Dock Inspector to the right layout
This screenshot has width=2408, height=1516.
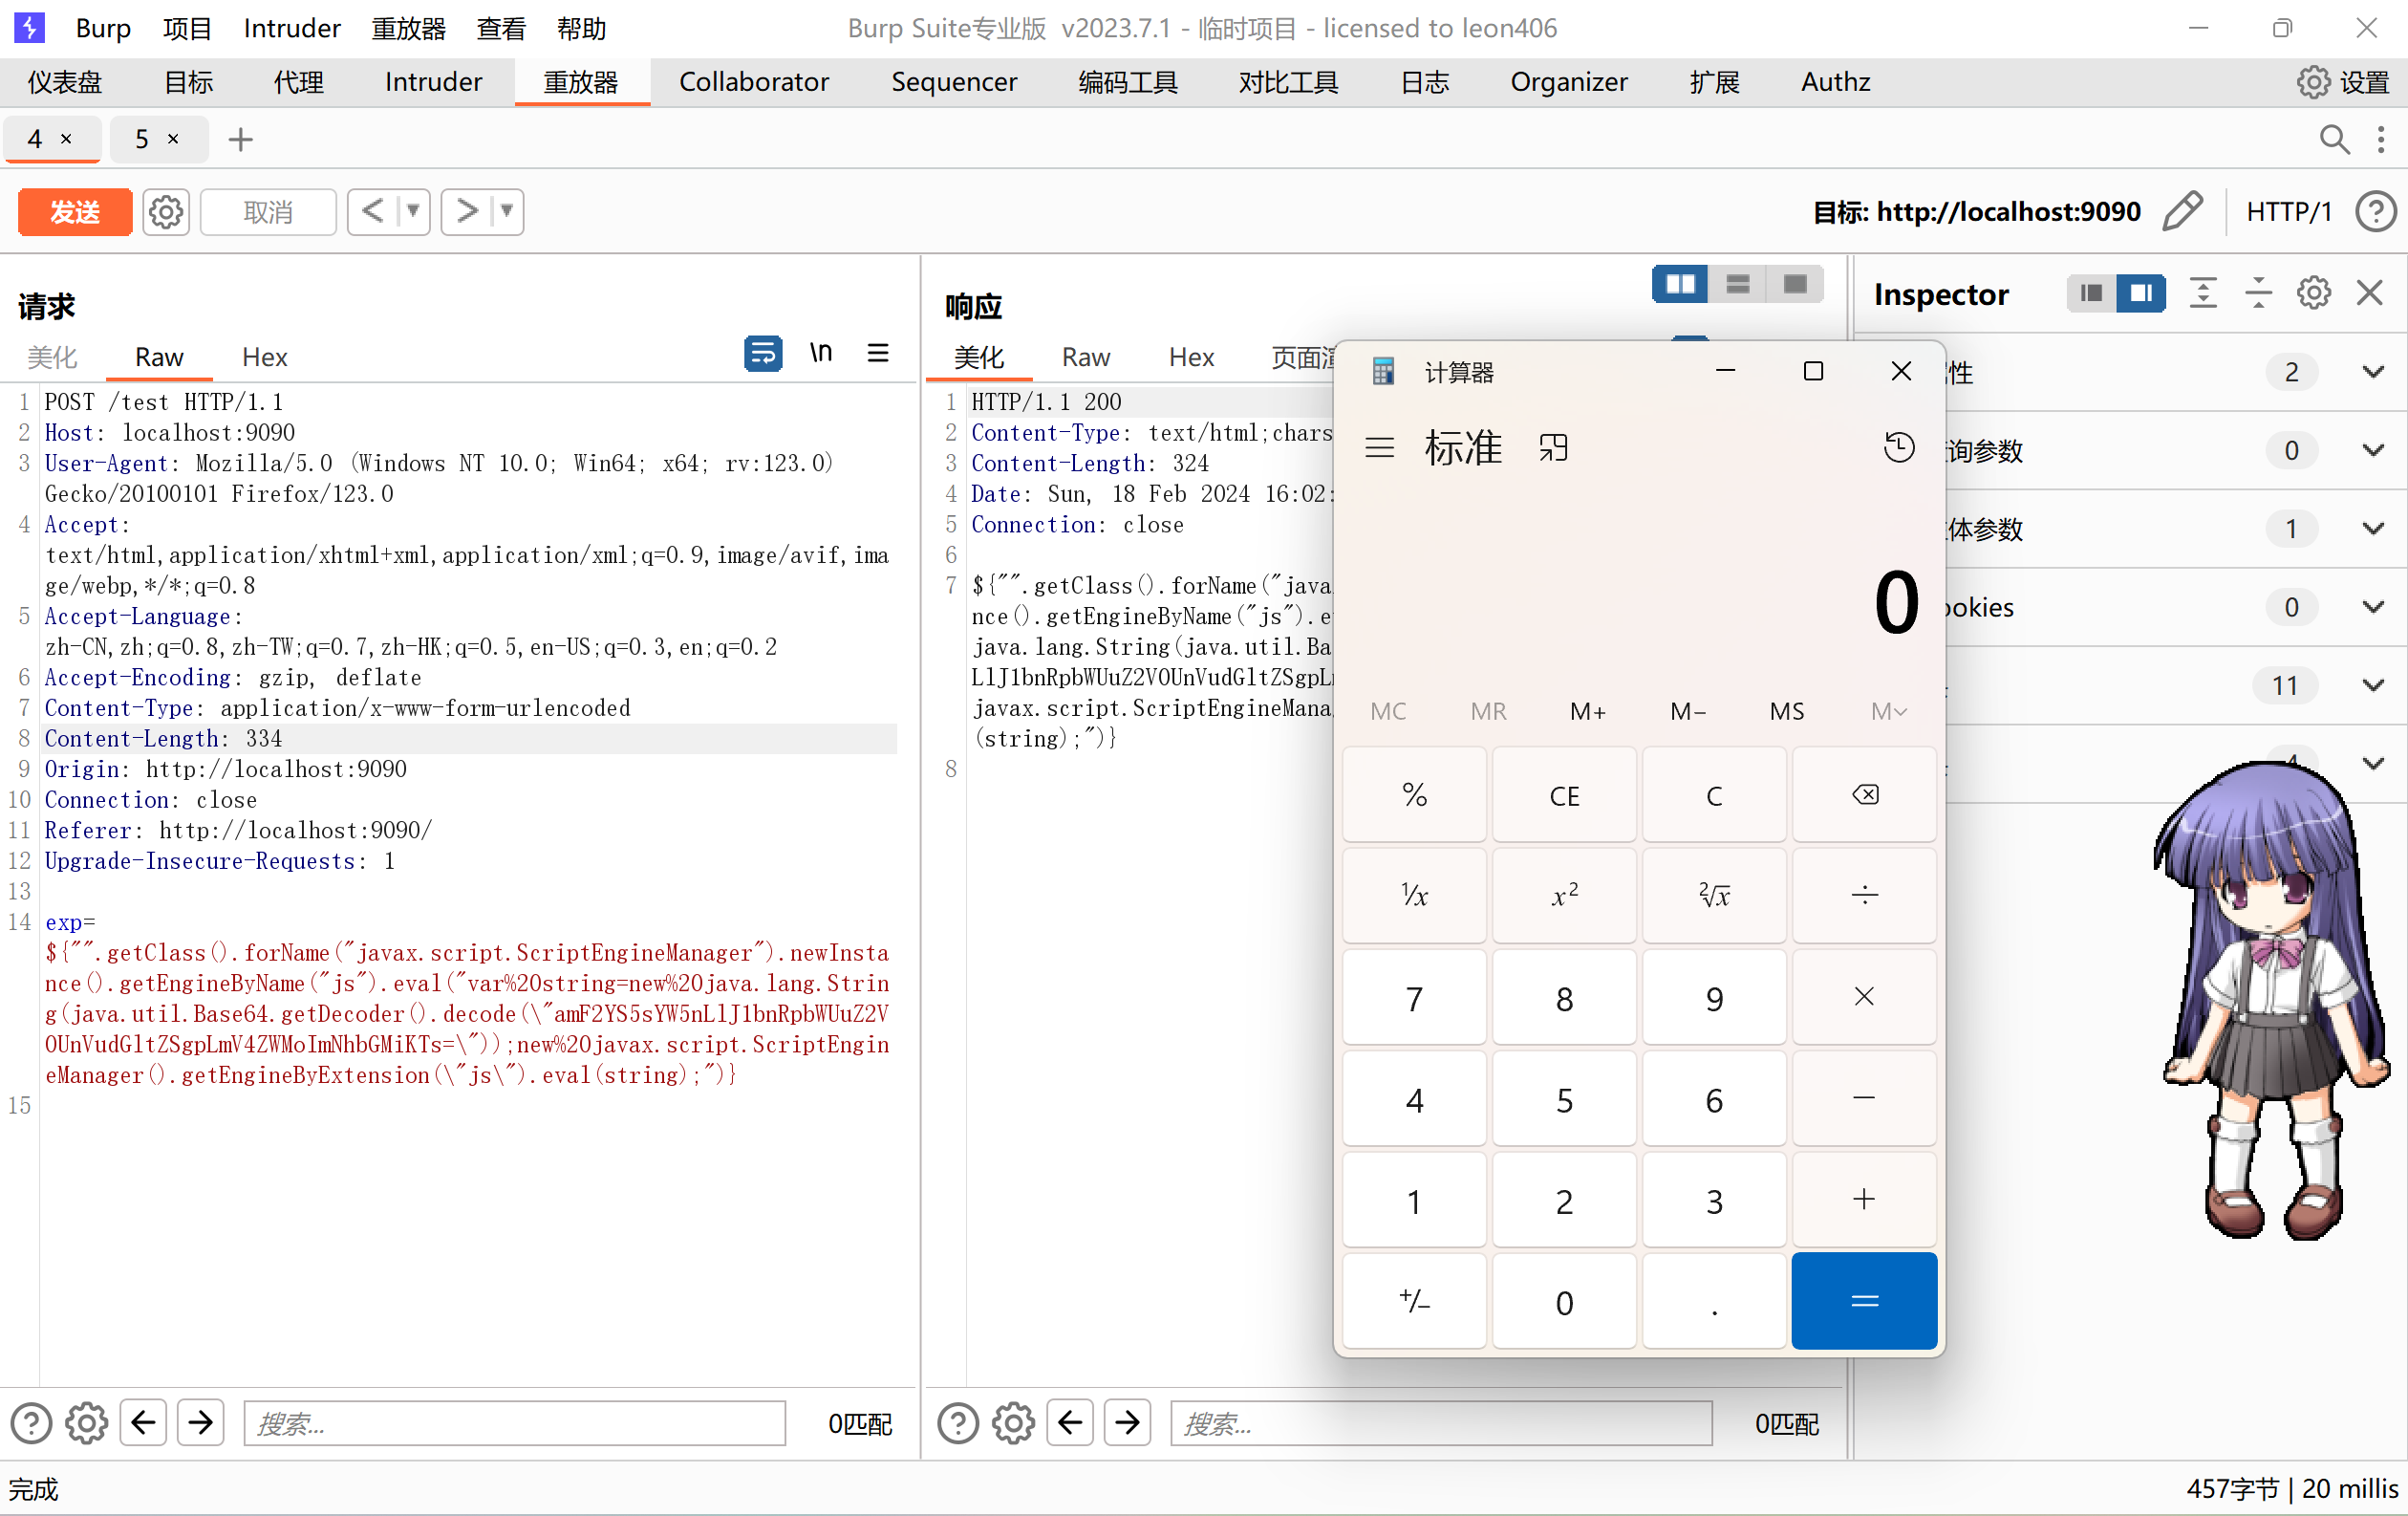pyautogui.click(x=2141, y=293)
